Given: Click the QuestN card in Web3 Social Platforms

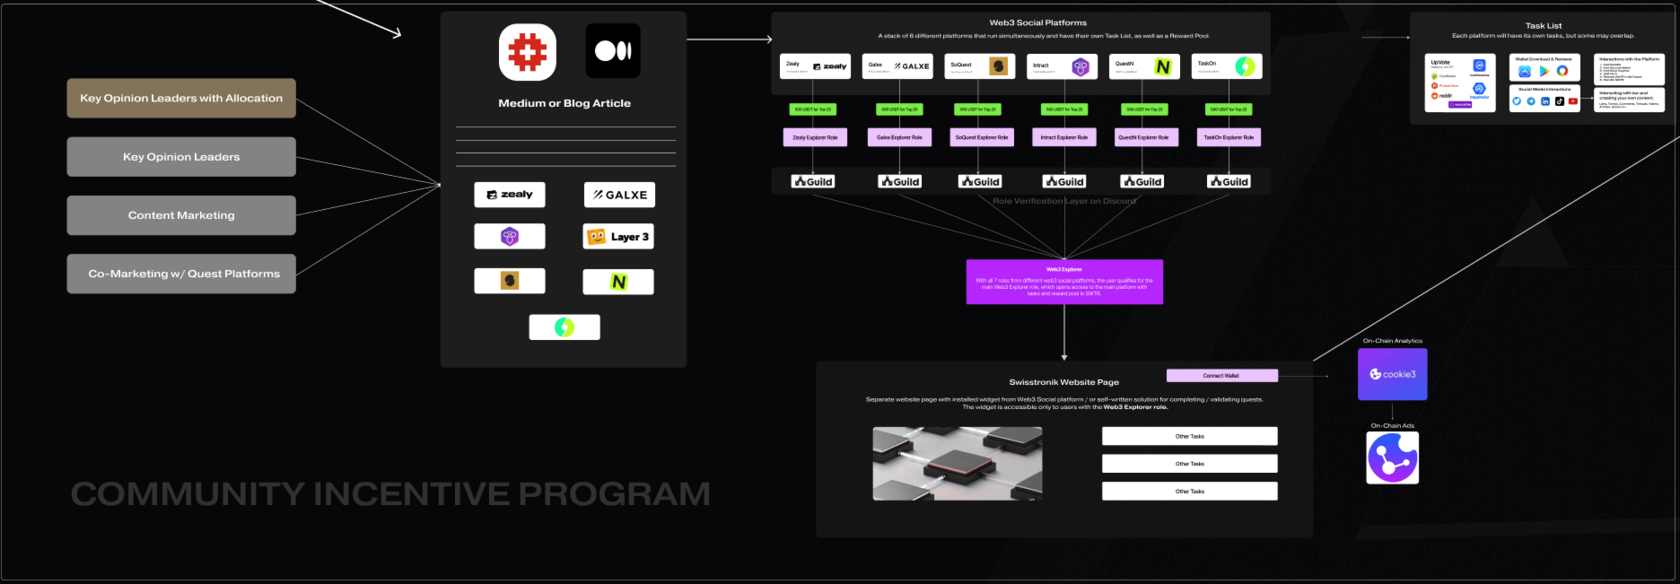Looking at the screenshot, I should pyautogui.click(x=1144, y=66).
